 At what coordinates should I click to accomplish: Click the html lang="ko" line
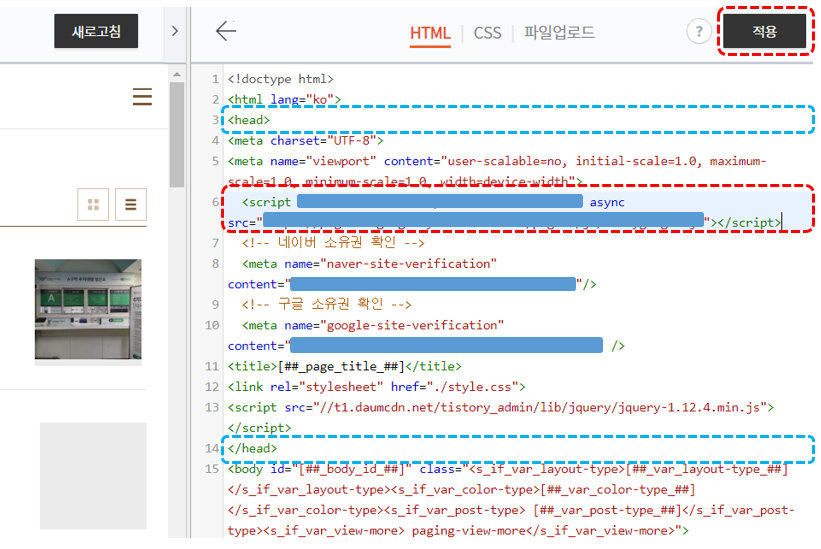284,99
